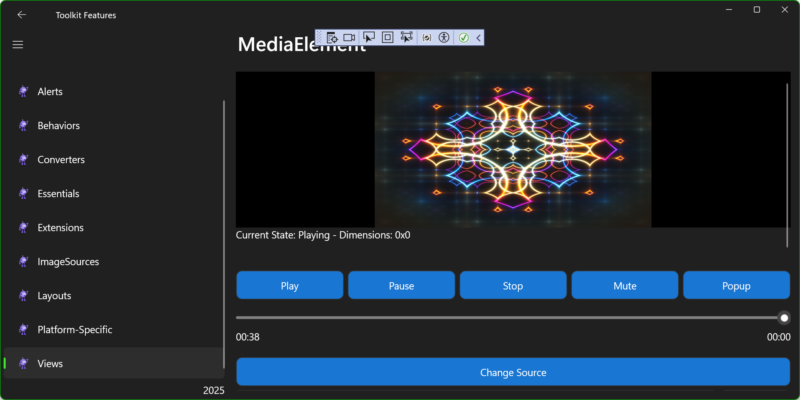Screen dimensions: 800x400
Task: Click the Platform-Specific item's bot icon
Action: pyautogui.click(x=23, y=330)
